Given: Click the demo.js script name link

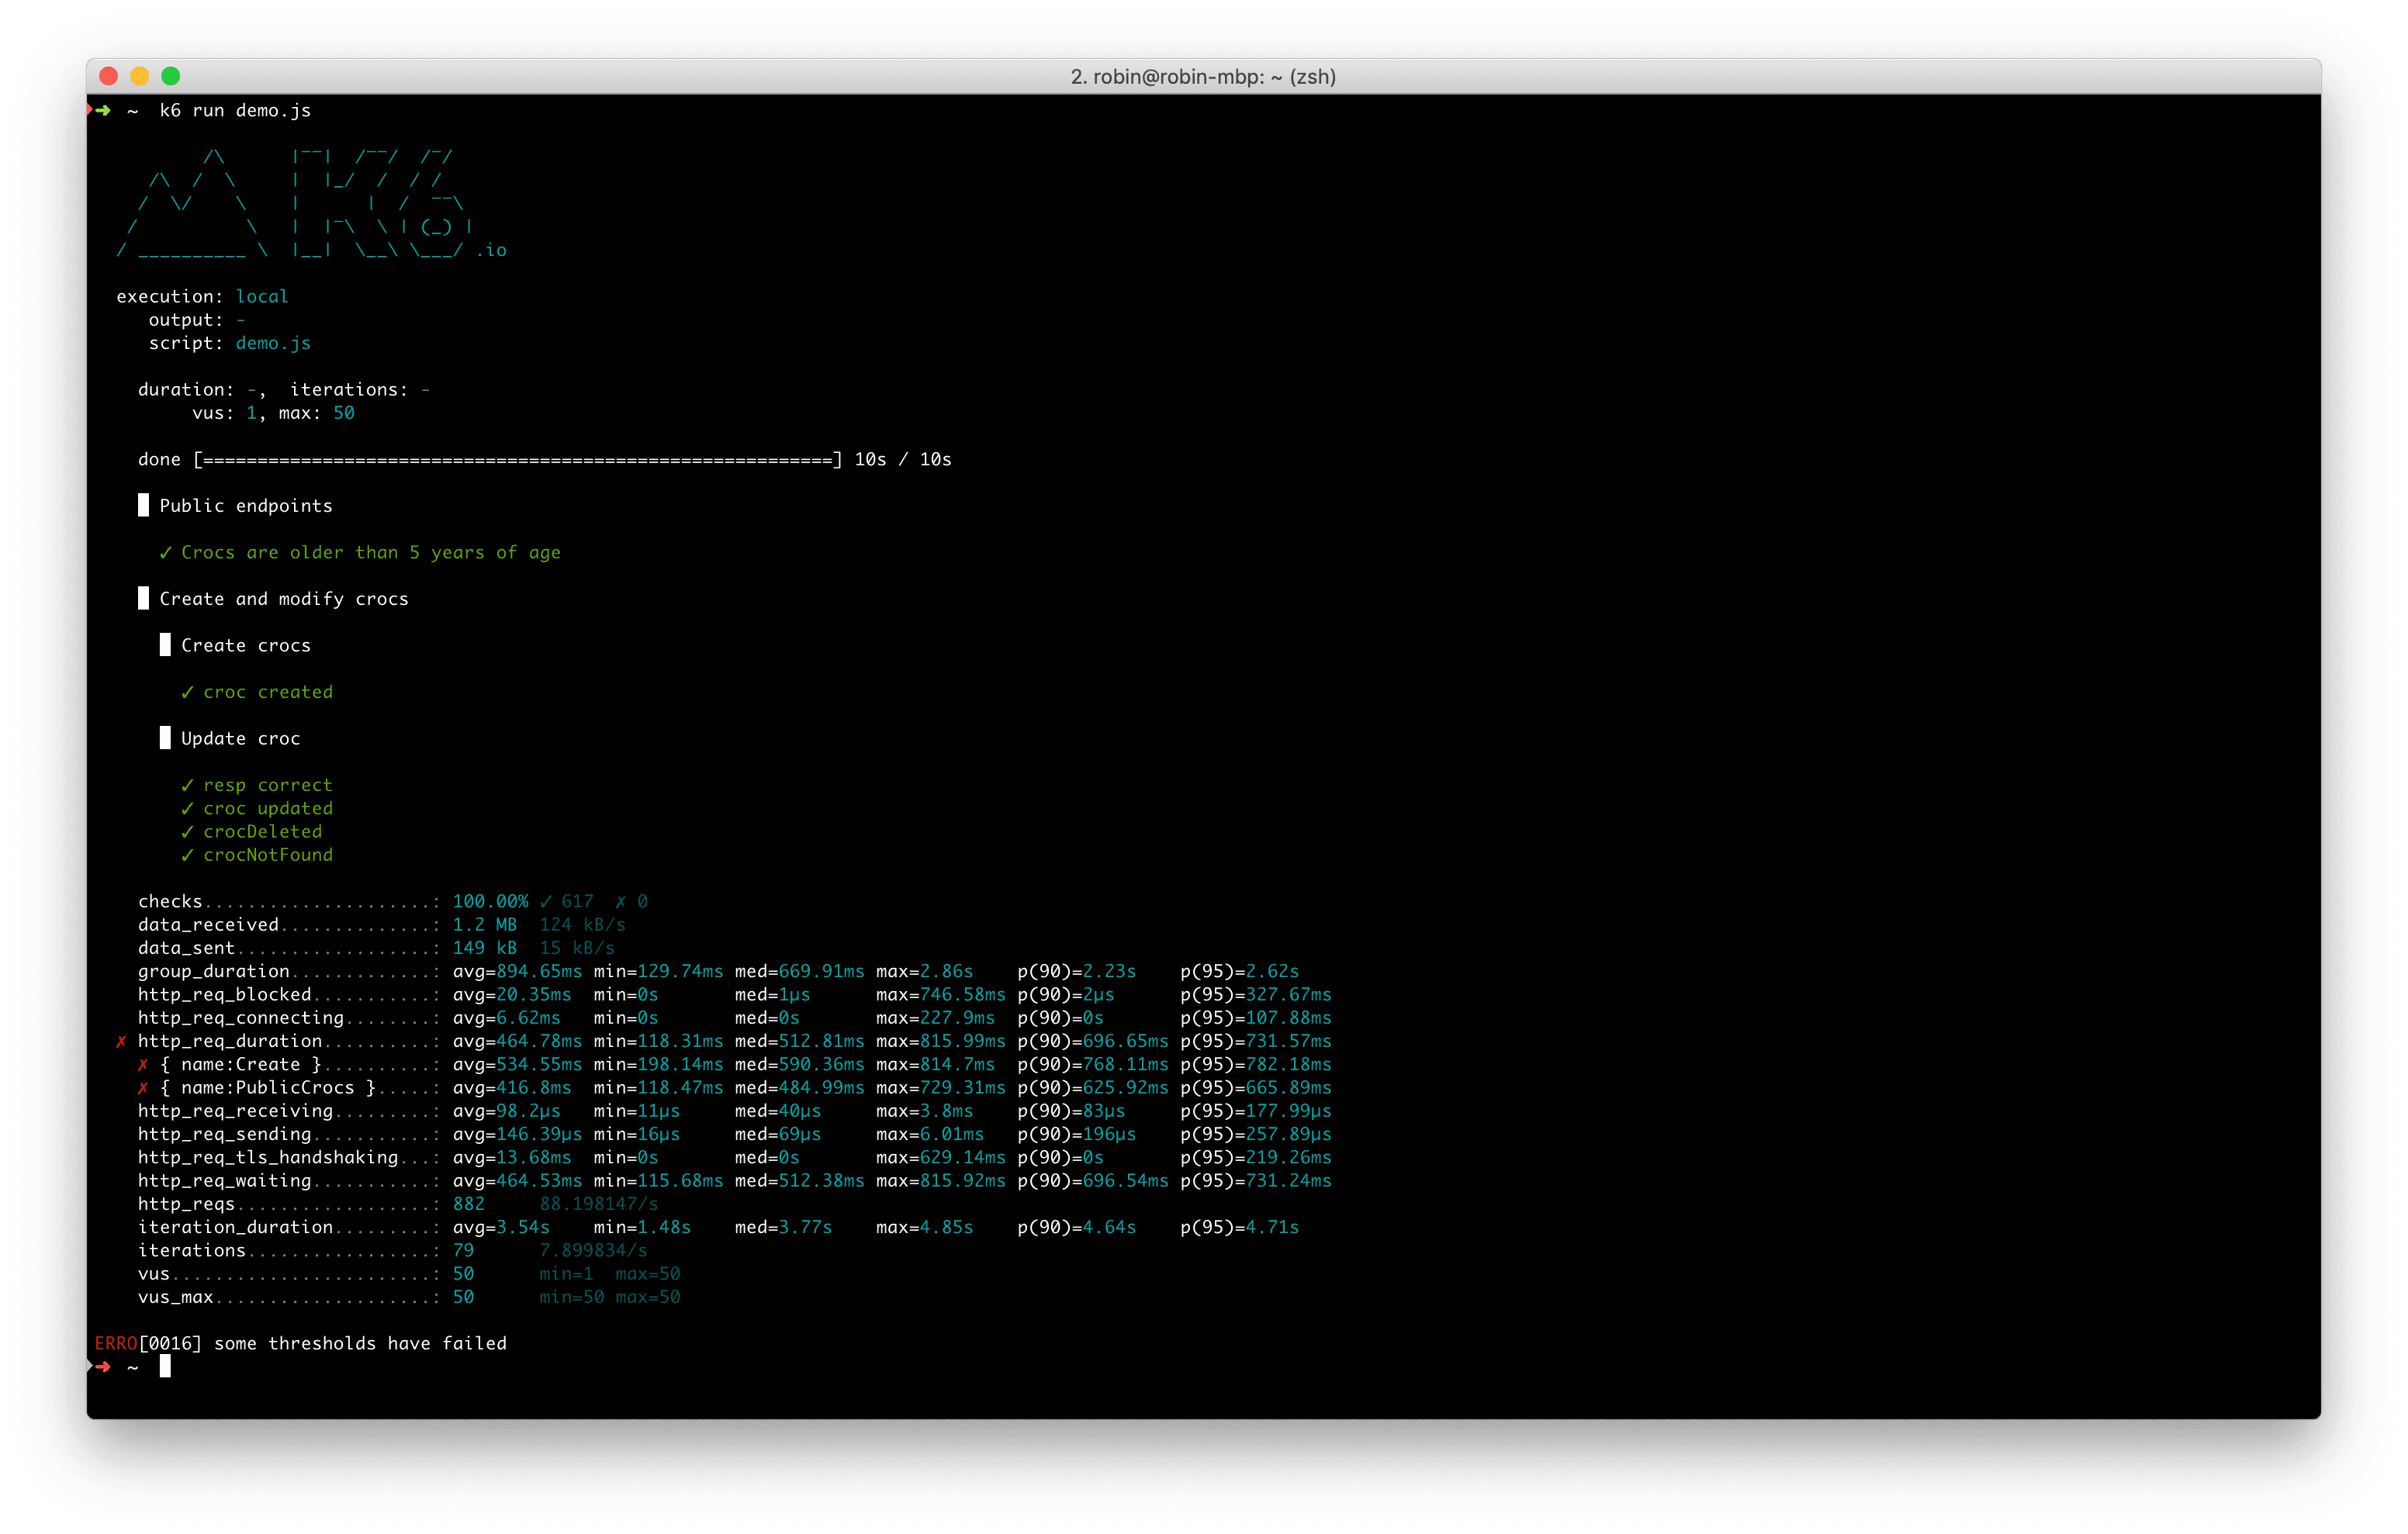Looking at the screenshot, I should pyautogui.click(x=273, y=343).
